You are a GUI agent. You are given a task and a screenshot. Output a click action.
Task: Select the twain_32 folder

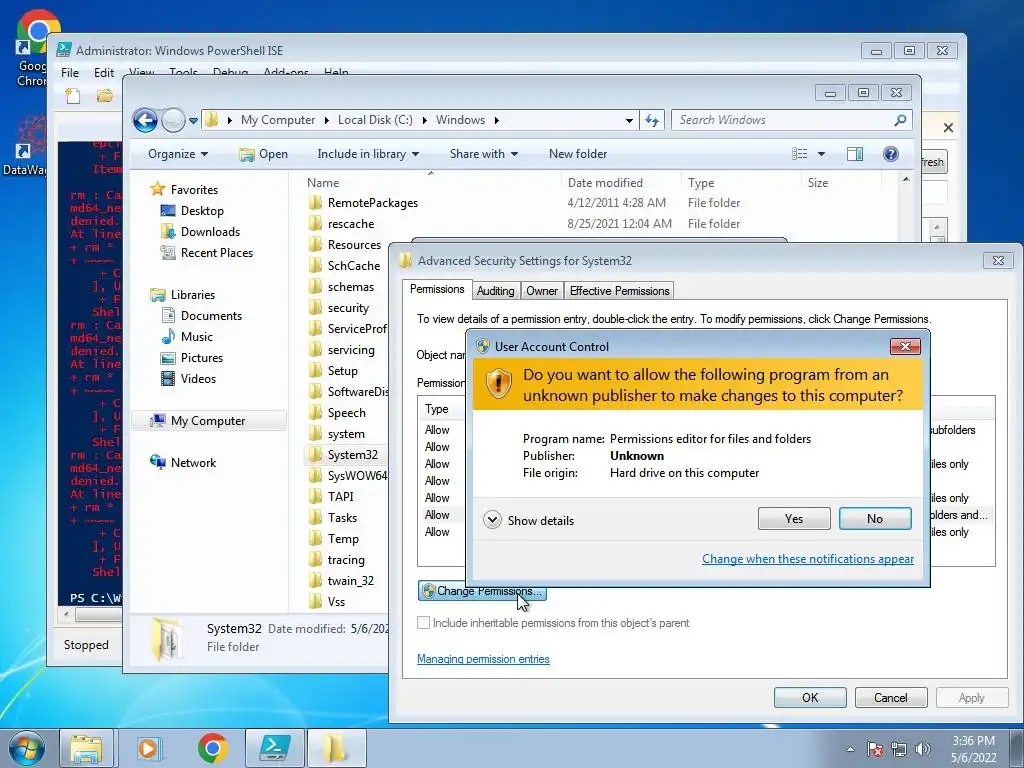click(350, 581)
